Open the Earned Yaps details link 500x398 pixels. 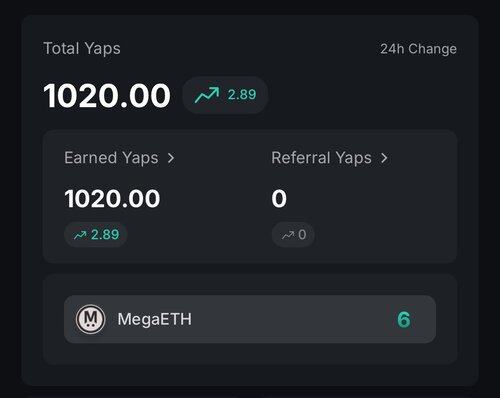tap(119, 158)
